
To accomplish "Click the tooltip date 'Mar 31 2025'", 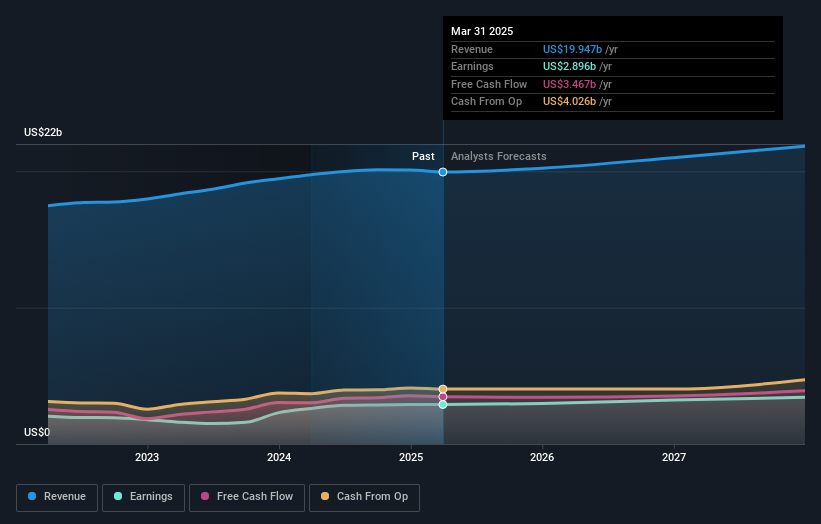I will pyautogui.click(x=482, y=31).
